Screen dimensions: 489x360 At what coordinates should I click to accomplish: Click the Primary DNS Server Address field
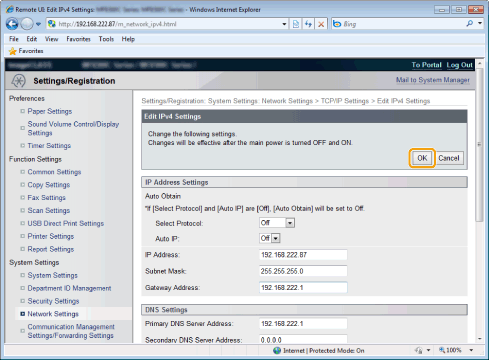[303, 324]
